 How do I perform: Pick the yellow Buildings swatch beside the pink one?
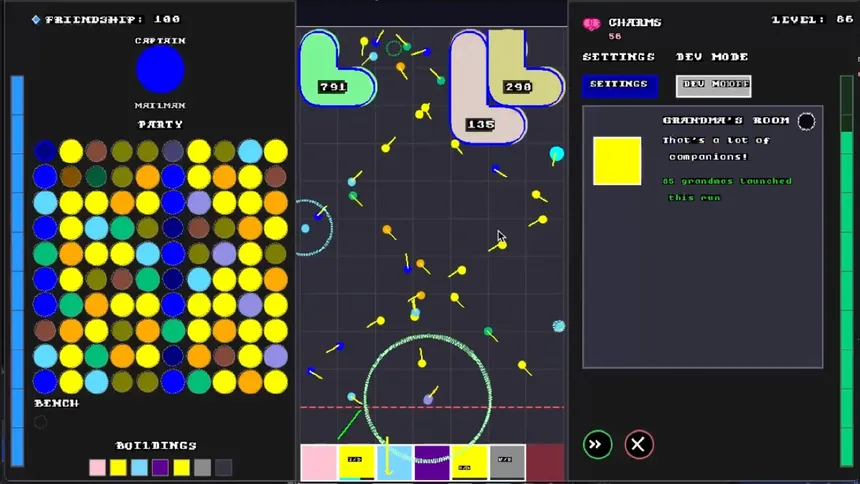[x=118, y=468]
